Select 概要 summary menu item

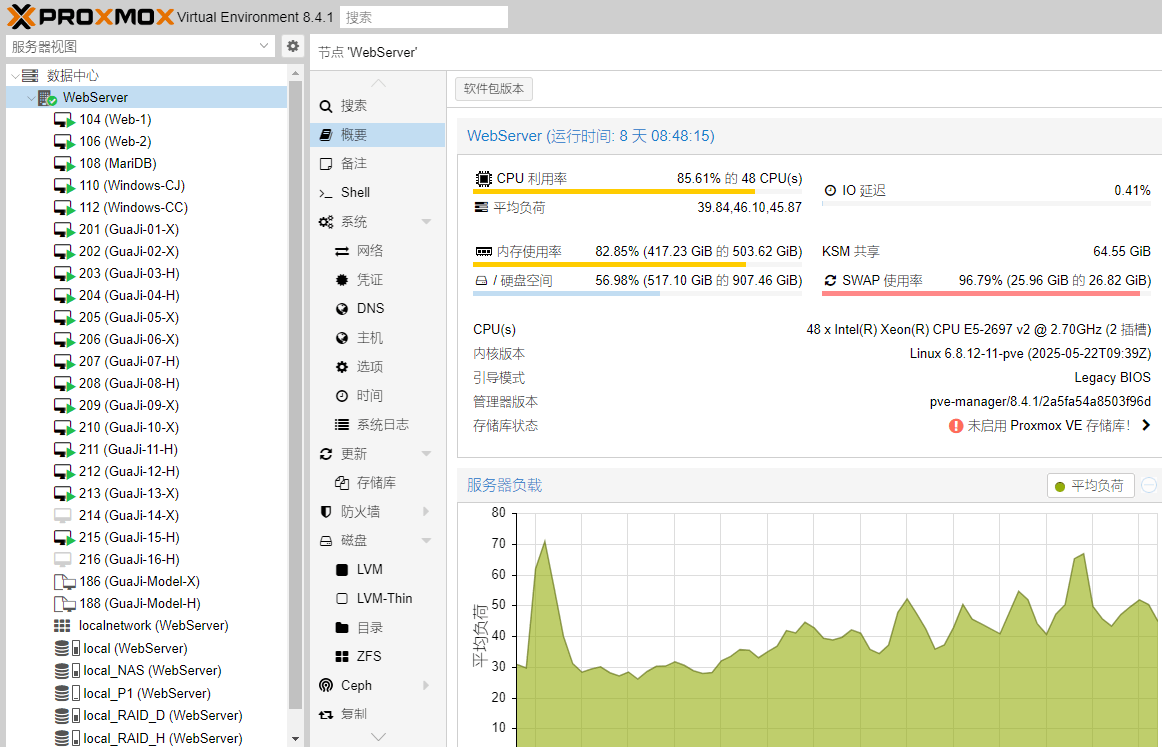377,135
